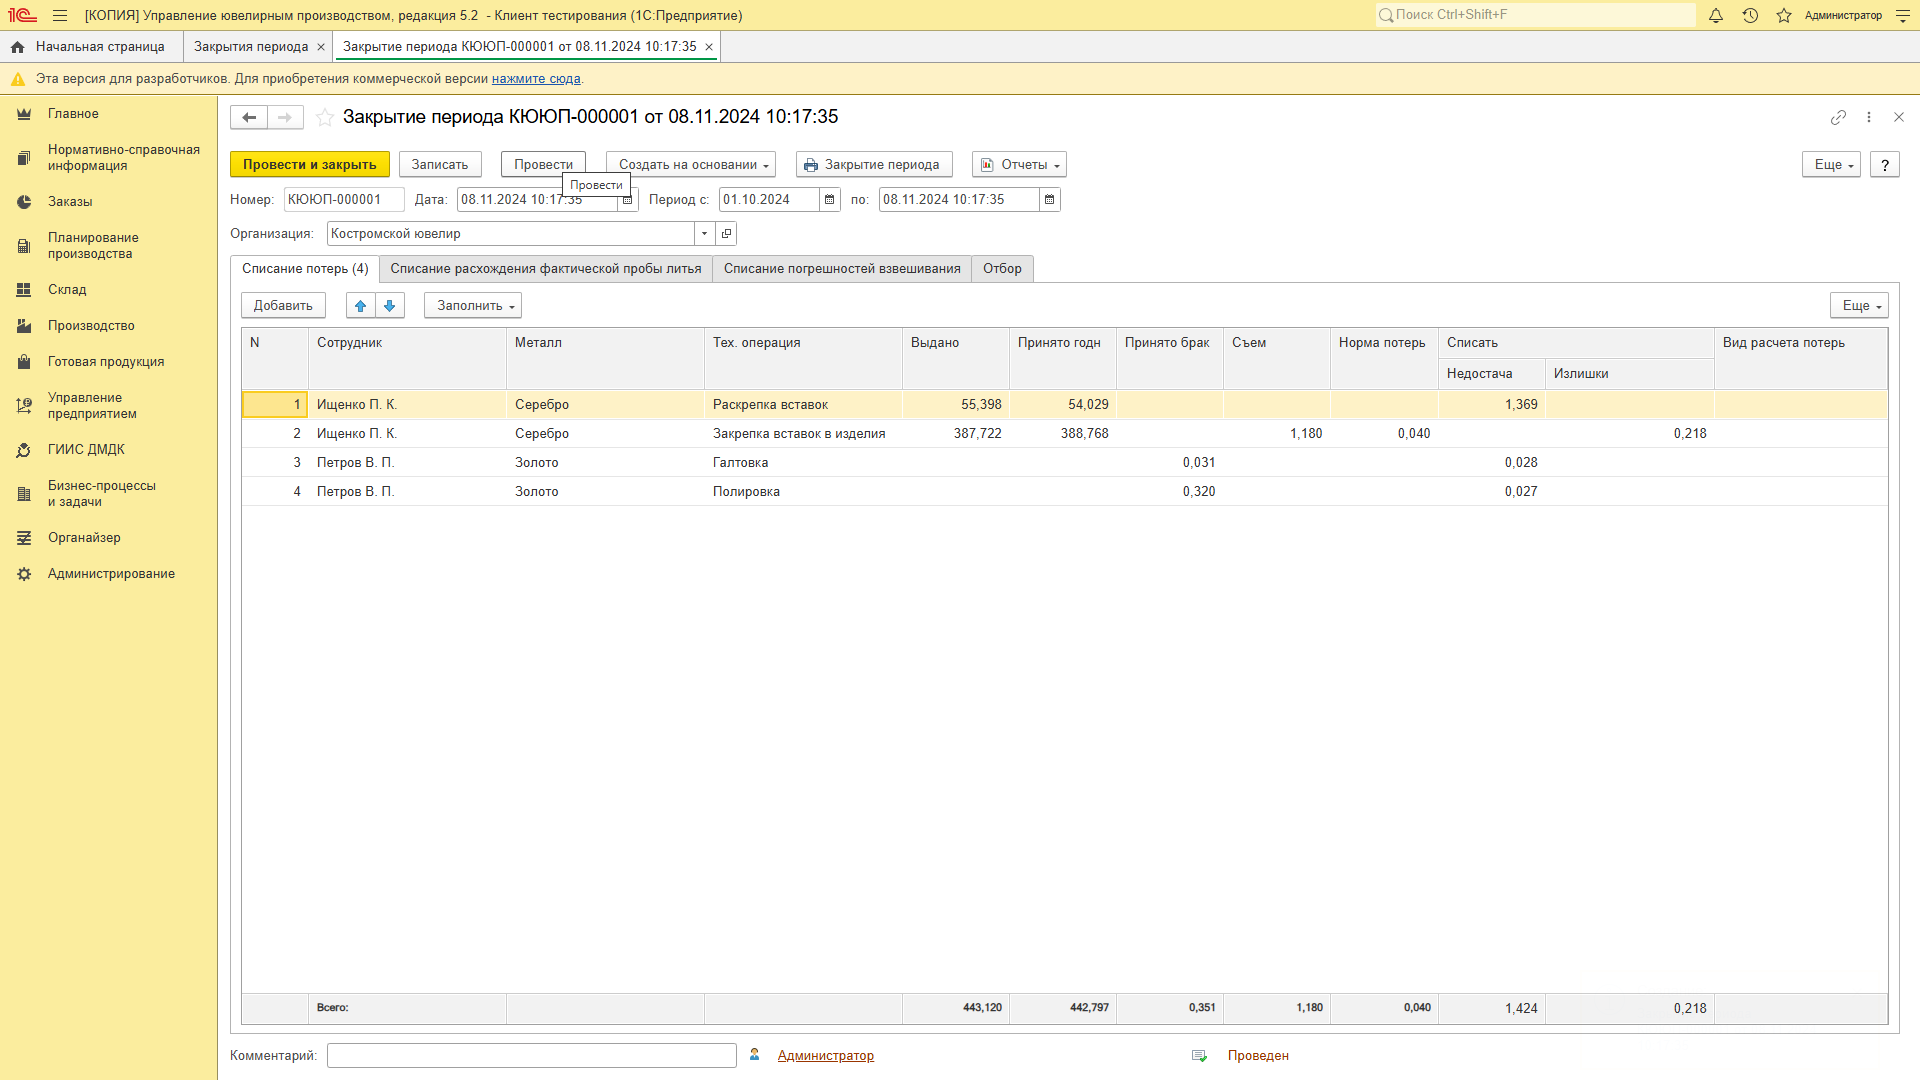Open table Еще menu above grid
Image resolution: width=1920 pixels, height=1080 pixels.
(x=1859, y=306)
